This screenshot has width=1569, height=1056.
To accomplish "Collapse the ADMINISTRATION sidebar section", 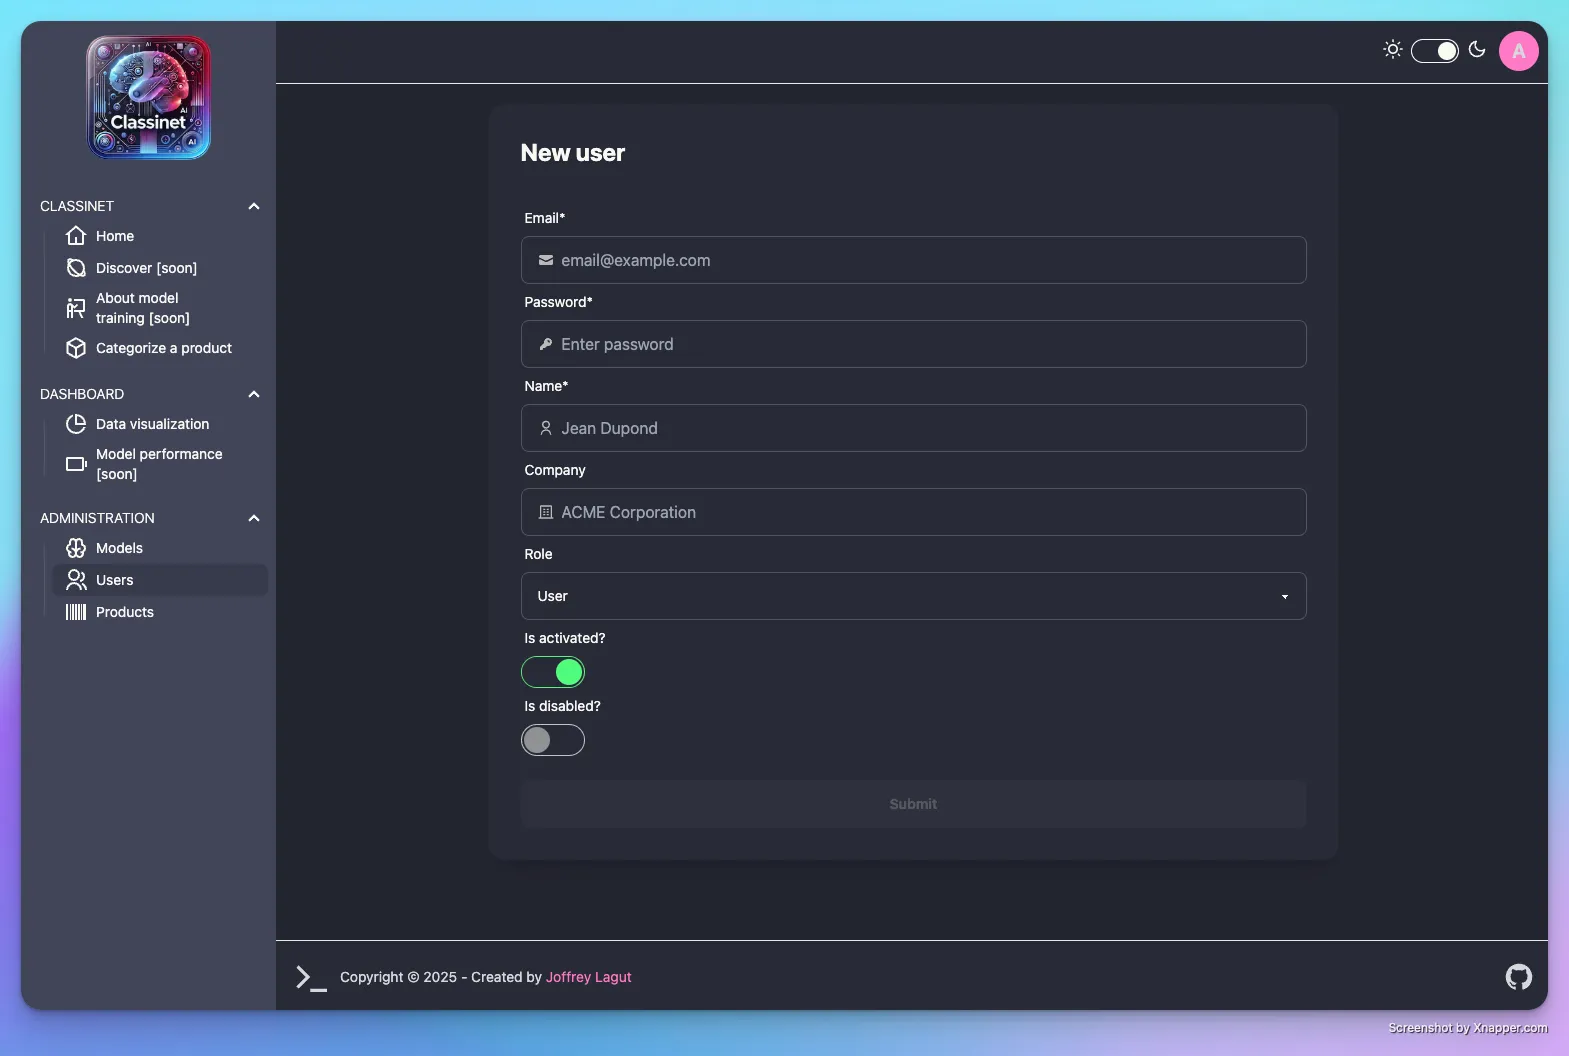I will [x=254, y=518].
